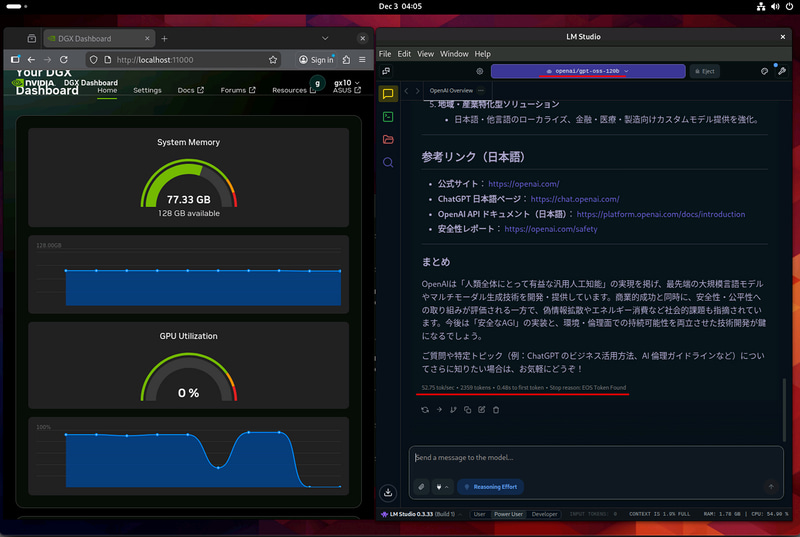Open Firefox recent browsing view icon
This screenshot has width=800, height=537.
pos(32,38)
